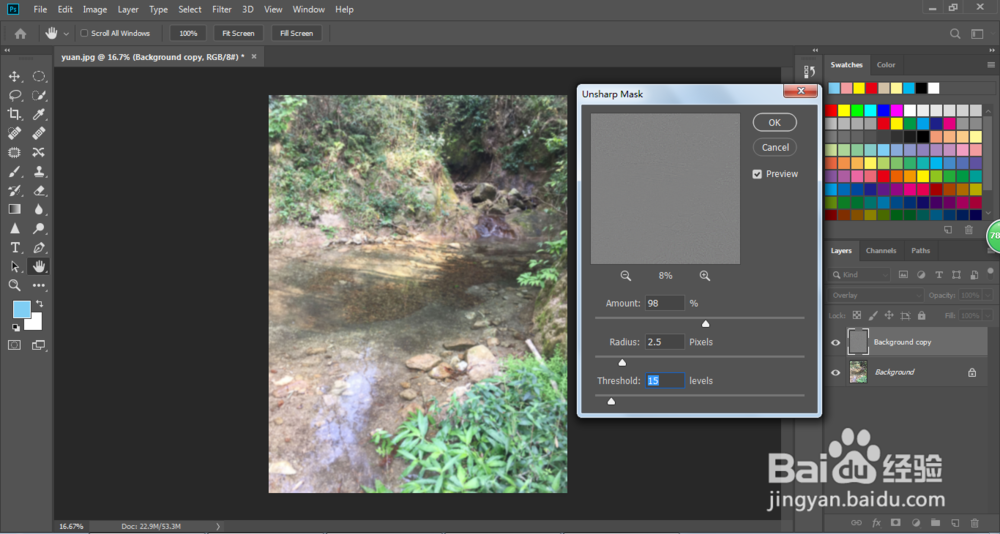Select the Clone Stamp tool
This screenshot has width=1000, height=534.
[39, 172]
